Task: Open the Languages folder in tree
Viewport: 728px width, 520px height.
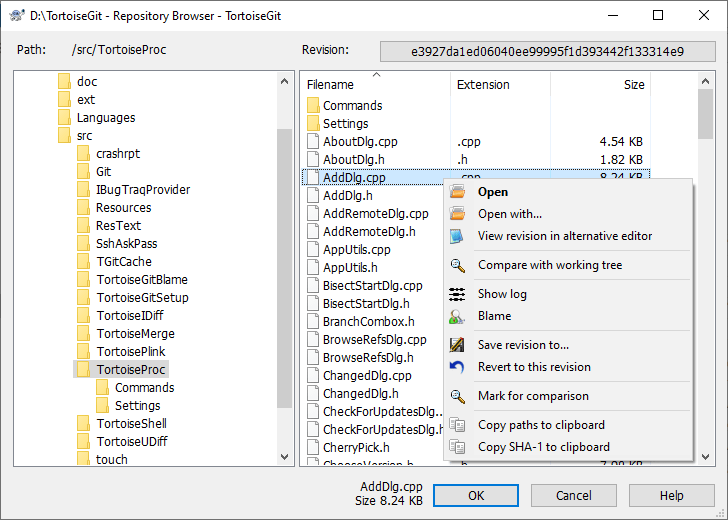Action: 105,118
